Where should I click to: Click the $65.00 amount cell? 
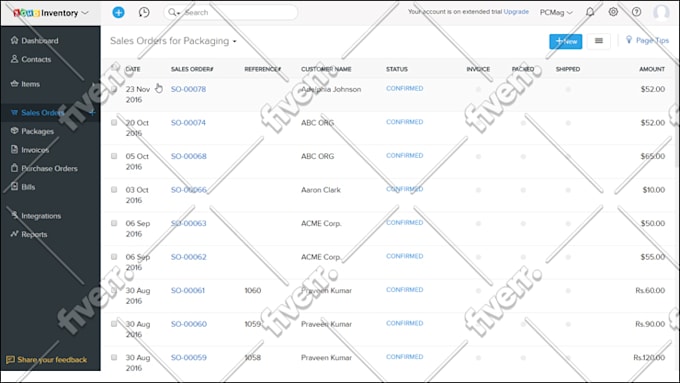point(653,156)
